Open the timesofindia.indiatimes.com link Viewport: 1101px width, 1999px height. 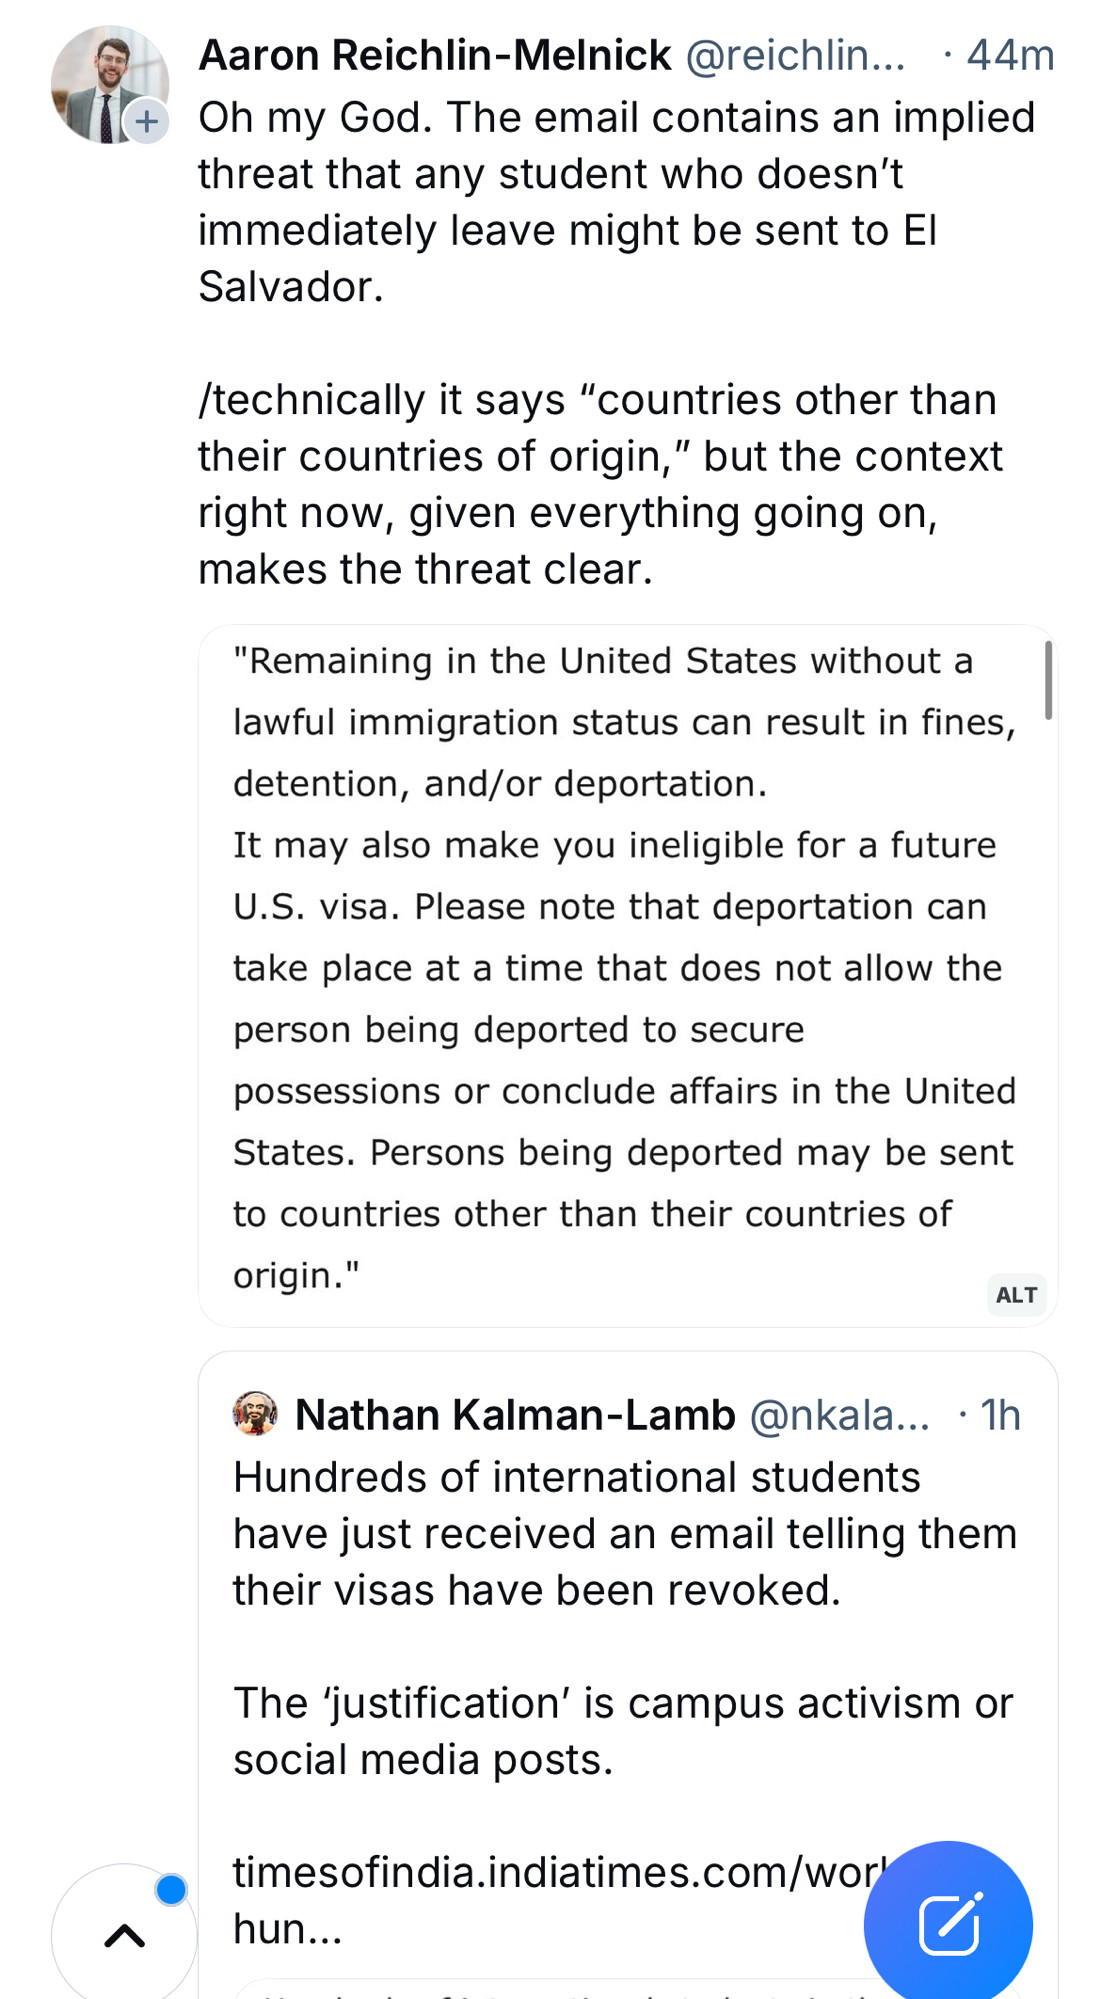560,1899
